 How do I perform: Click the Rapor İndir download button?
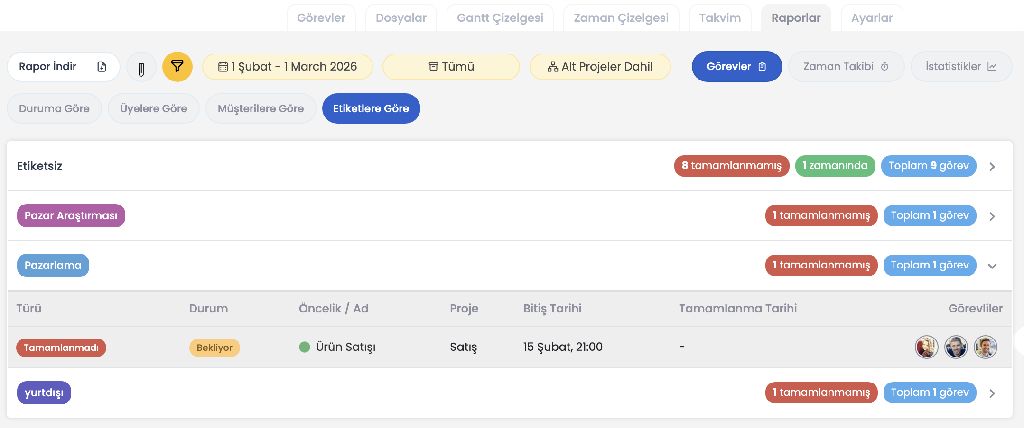63,67
